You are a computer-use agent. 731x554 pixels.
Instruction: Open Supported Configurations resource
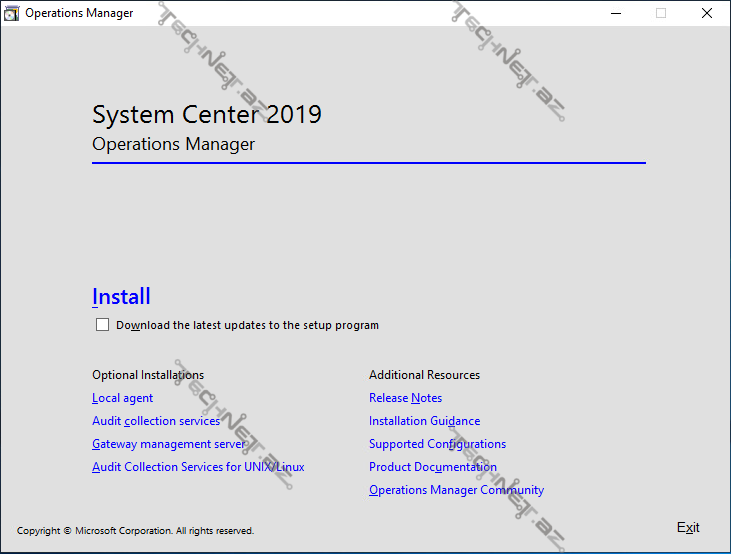(437, 444)
